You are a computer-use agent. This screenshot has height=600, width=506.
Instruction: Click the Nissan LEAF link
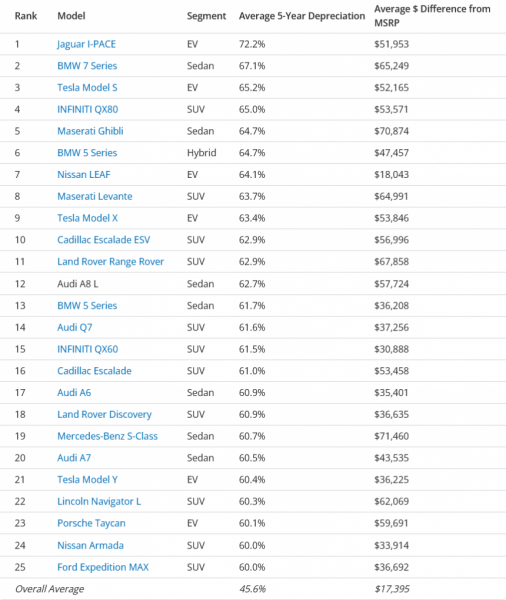(x=84, y=175)
